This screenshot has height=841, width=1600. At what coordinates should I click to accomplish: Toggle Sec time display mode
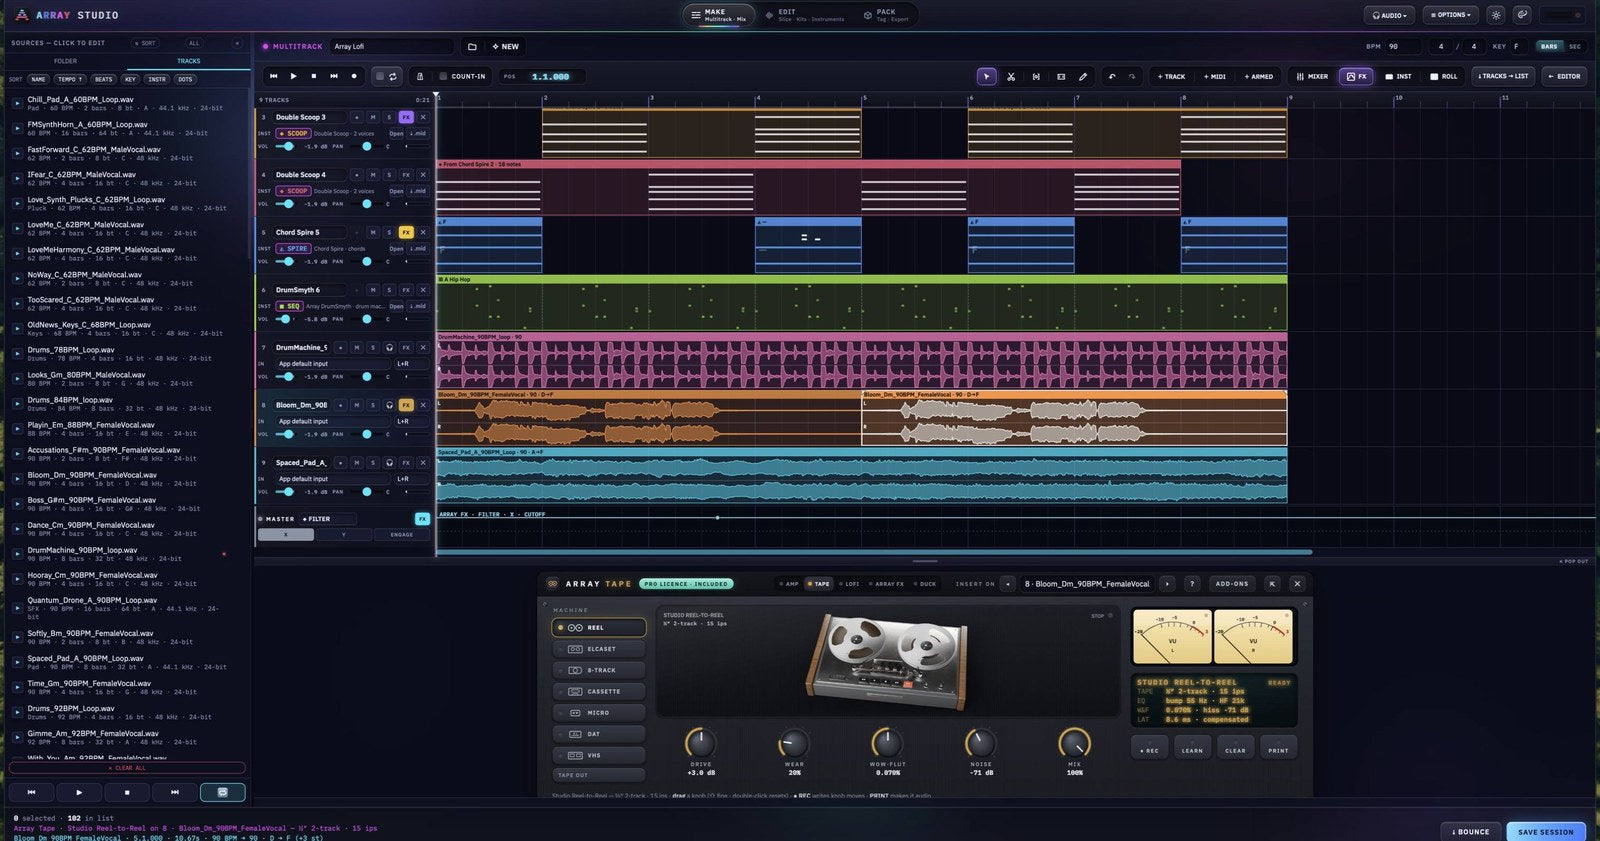click(x=1575, y=46)
